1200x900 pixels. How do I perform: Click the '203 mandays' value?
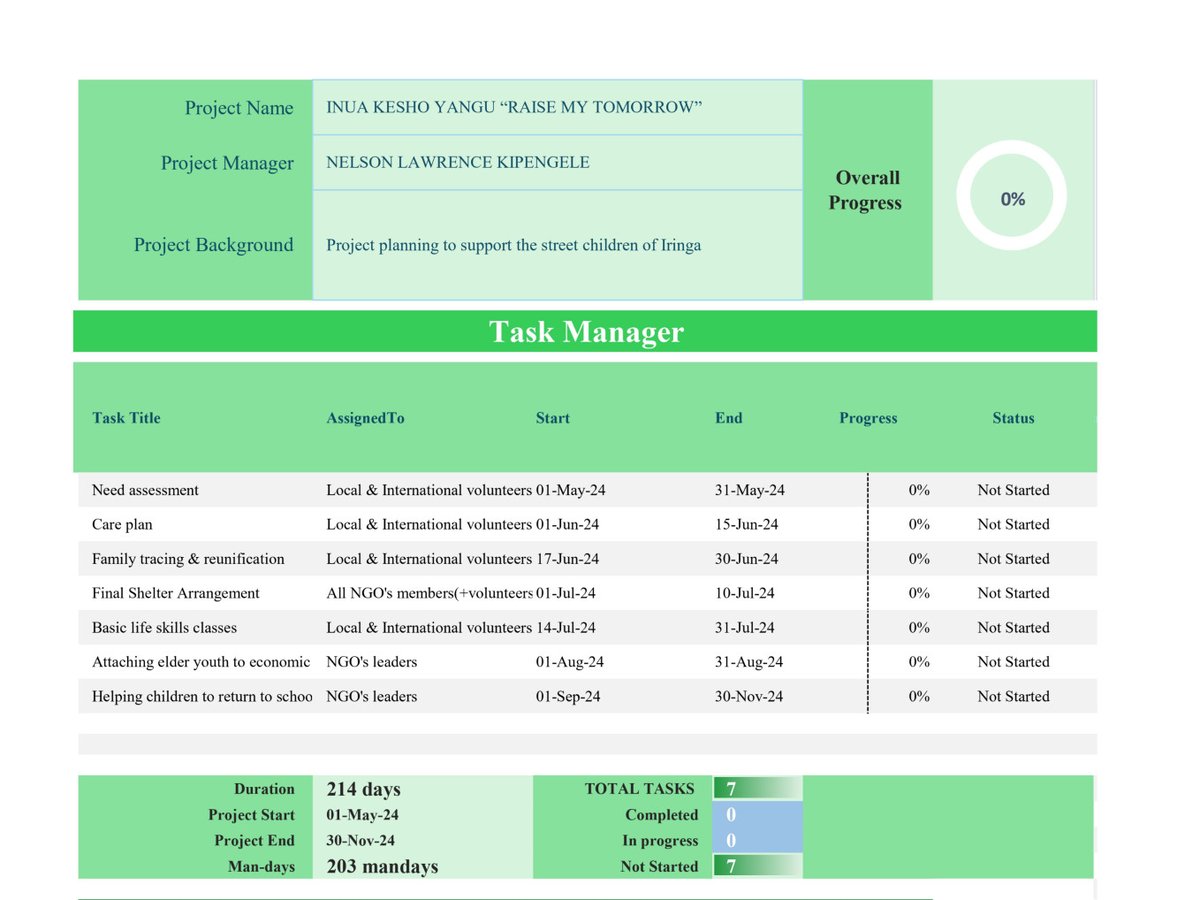(382, 867)
